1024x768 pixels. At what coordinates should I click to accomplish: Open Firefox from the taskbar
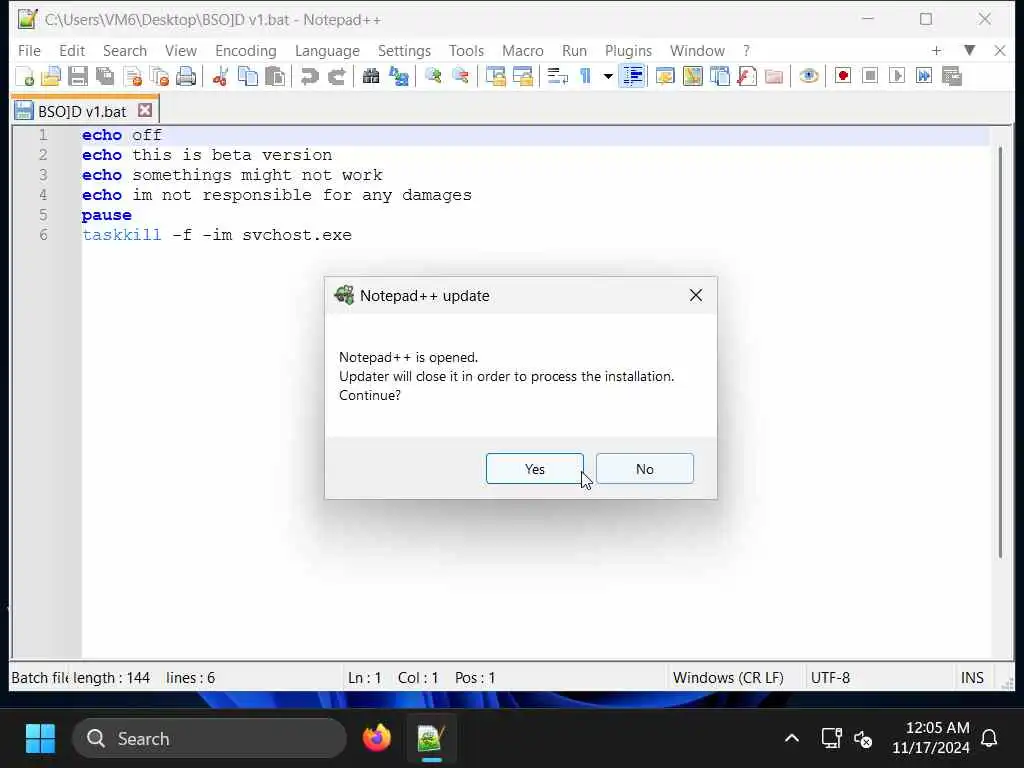pyautogui.click(x=377, y=739)
